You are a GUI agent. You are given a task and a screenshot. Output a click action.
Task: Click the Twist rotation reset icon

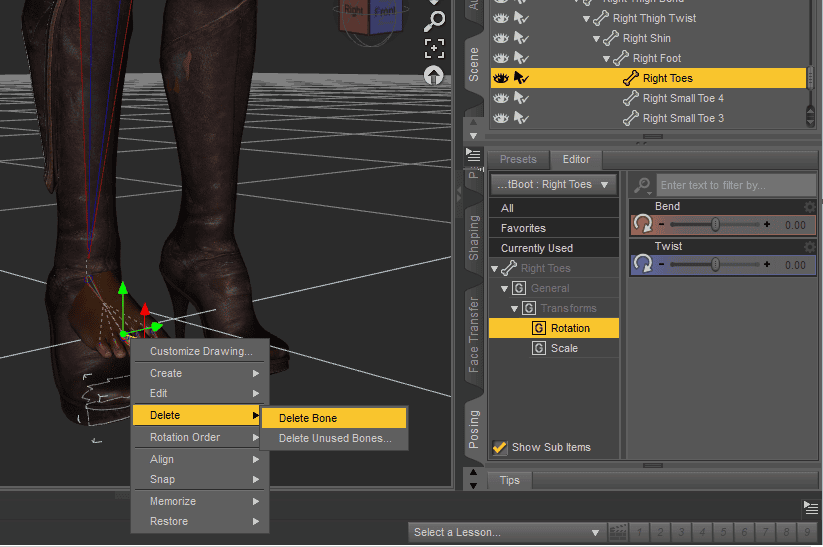click(642, 264)
